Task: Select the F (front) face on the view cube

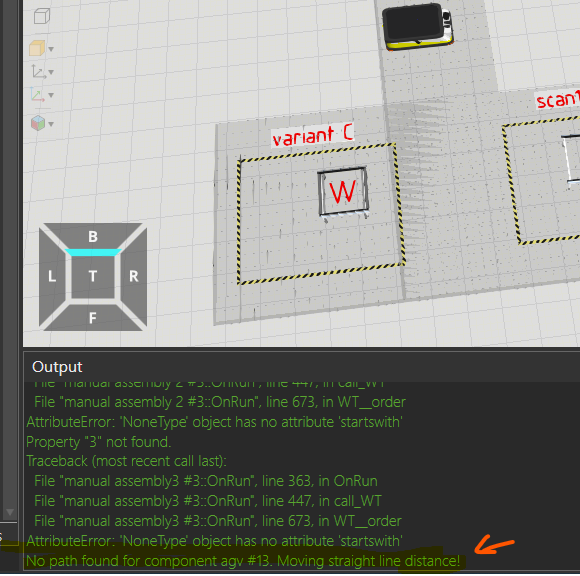Action: pyautogui.click(x=93, y=318)
